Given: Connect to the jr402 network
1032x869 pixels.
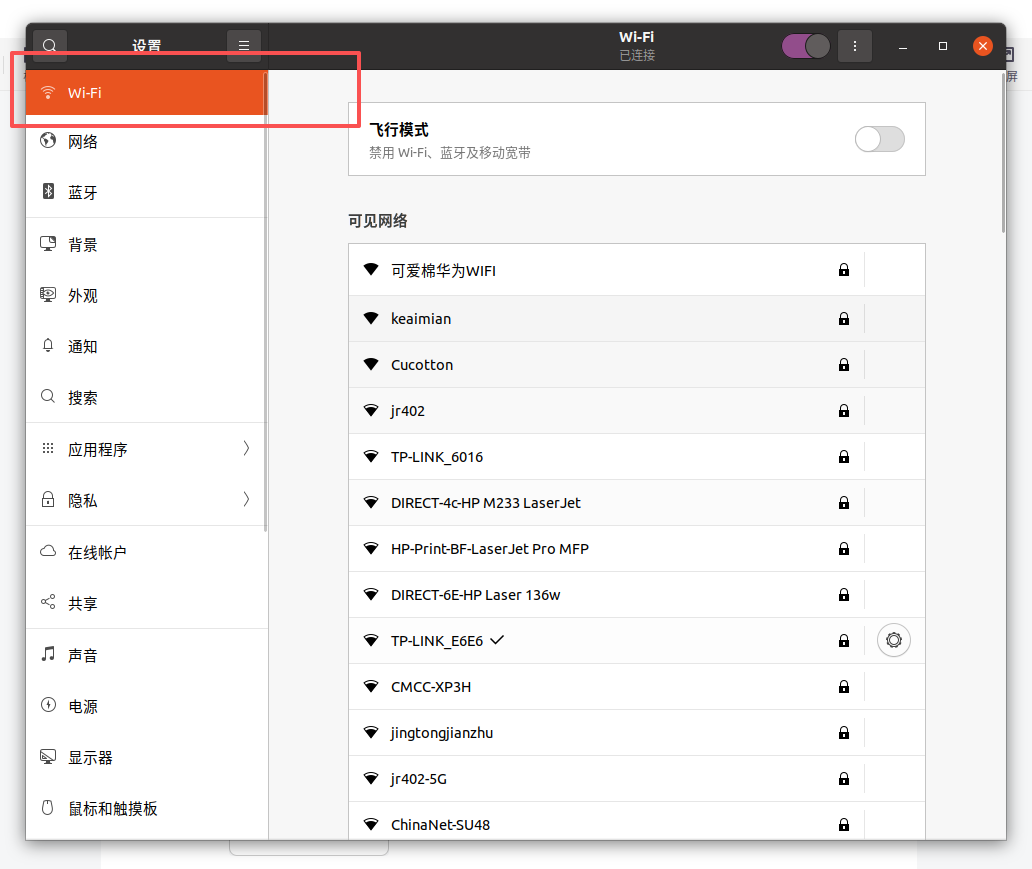Looking at the screenshot, I should pos(636,411).
